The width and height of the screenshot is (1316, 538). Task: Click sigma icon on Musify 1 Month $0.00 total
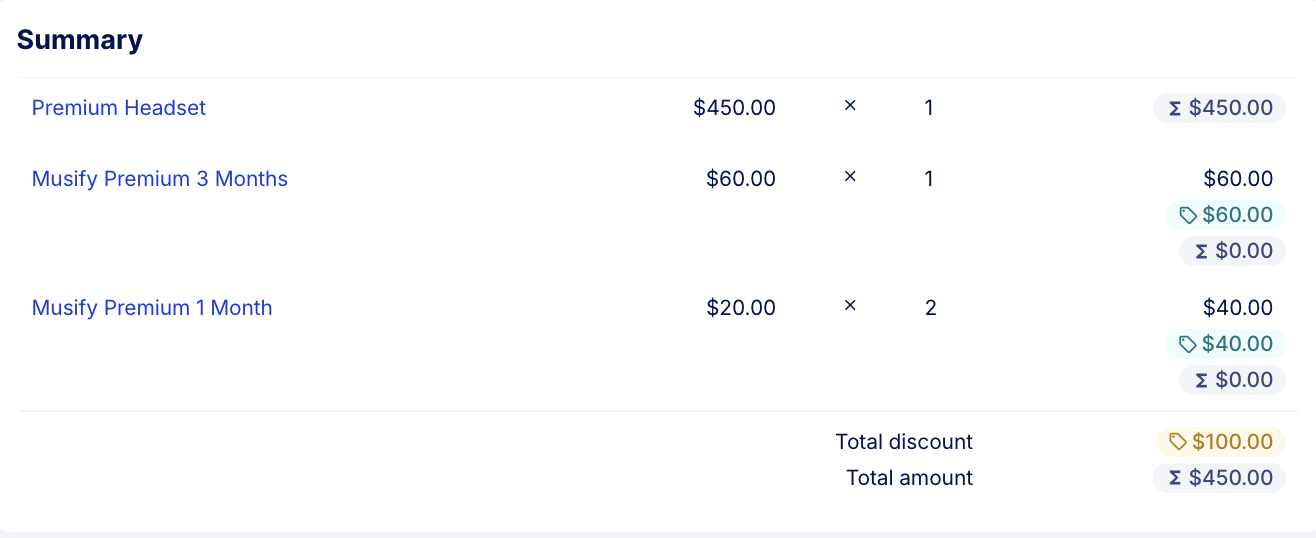pyautogui.click(x=1201, y=380)
